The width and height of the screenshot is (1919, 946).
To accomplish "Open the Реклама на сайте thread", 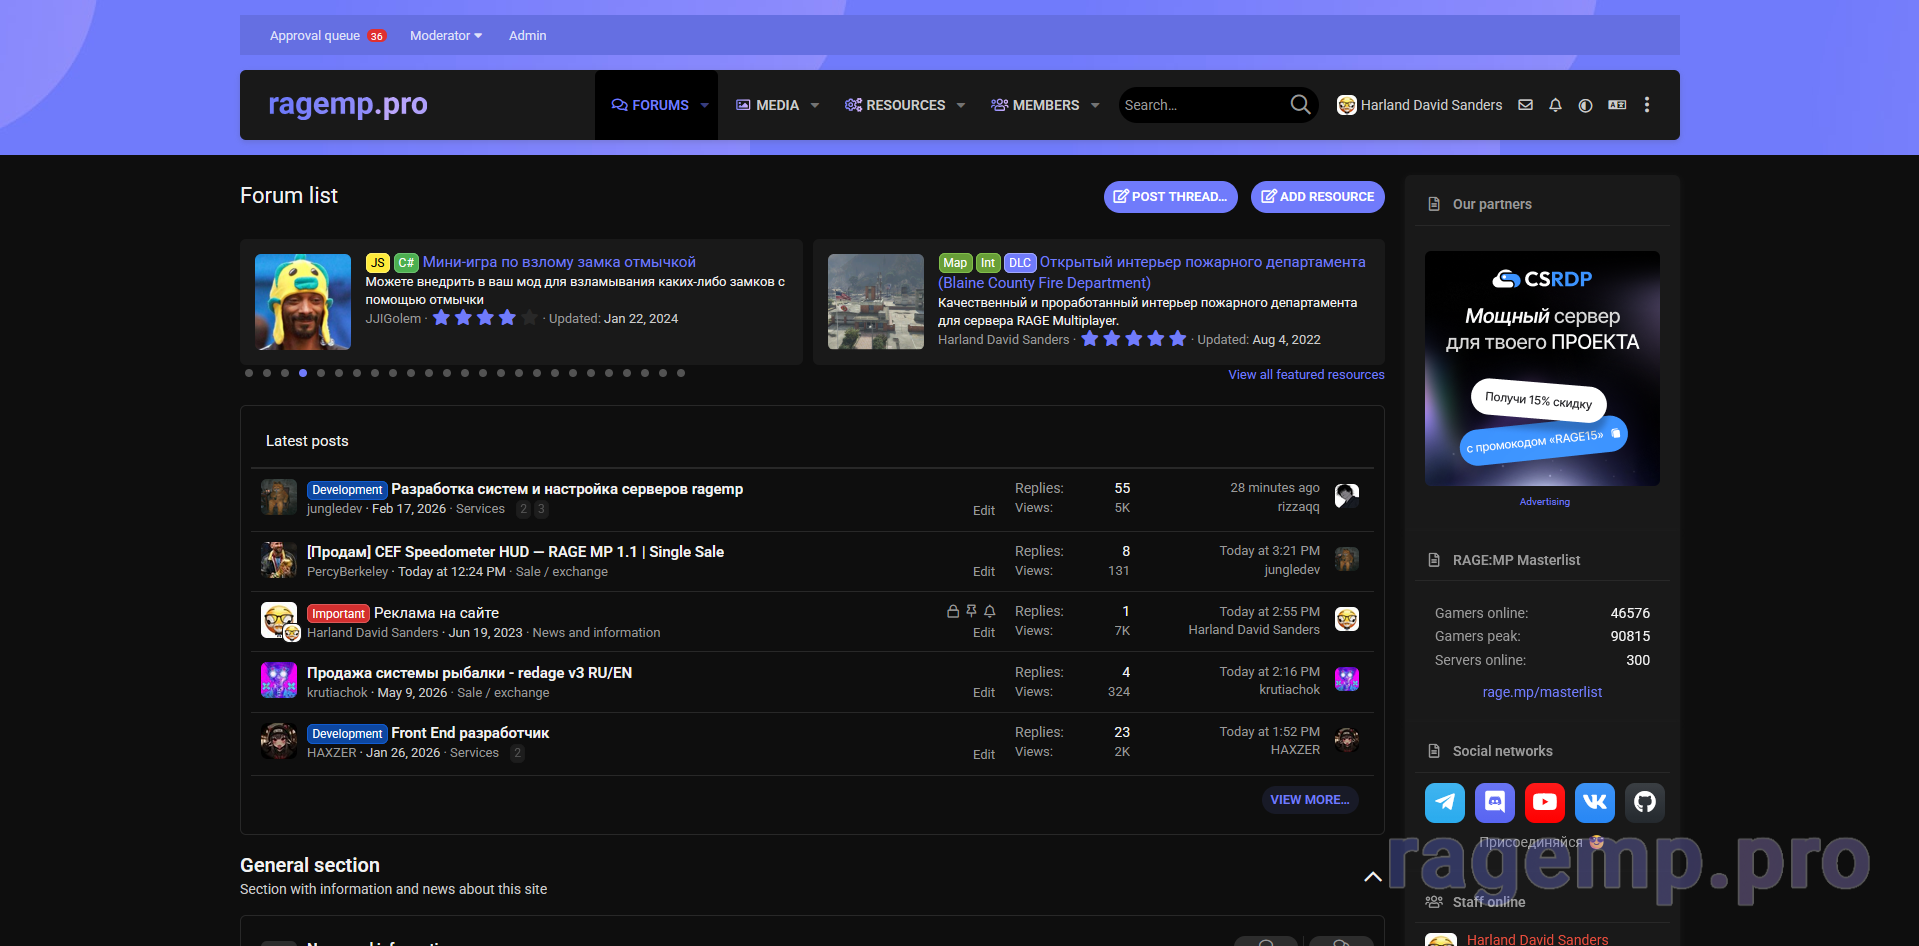I will coord(436,613).
